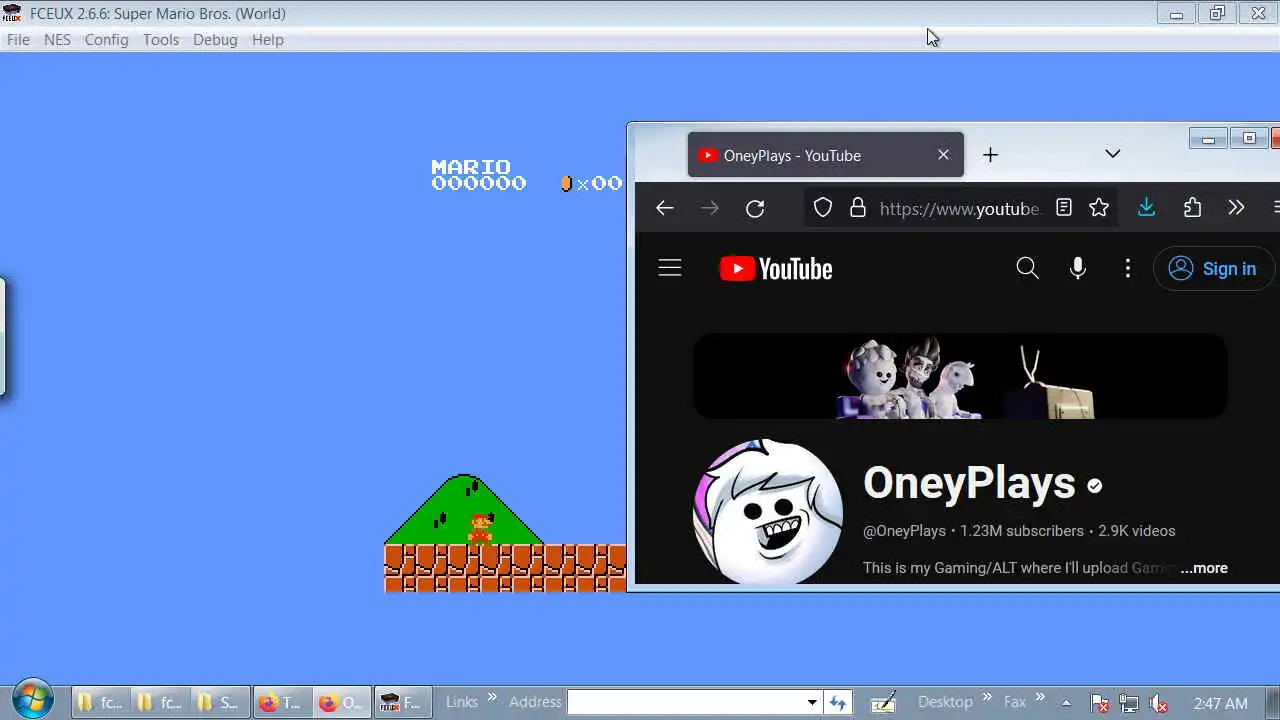Click the Sign in button on YouTube

[1213, 269]
